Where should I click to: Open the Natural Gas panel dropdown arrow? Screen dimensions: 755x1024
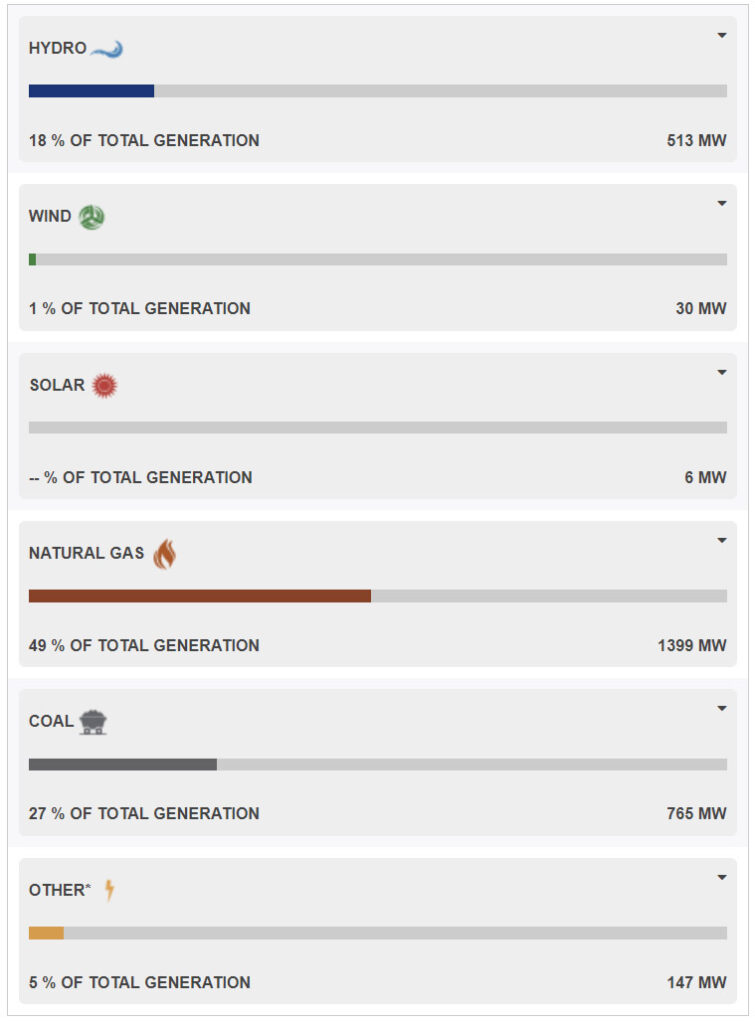point(722,541)
